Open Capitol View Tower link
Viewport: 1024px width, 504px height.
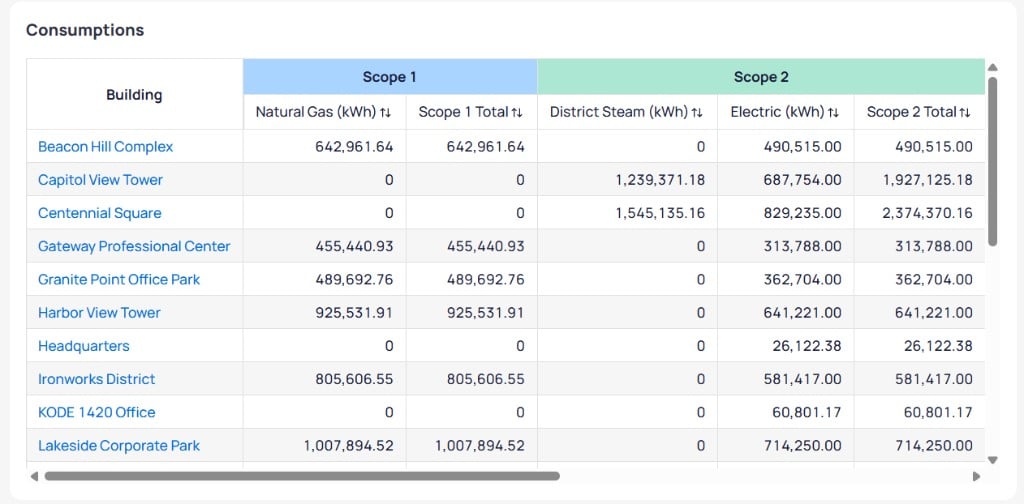101,180
